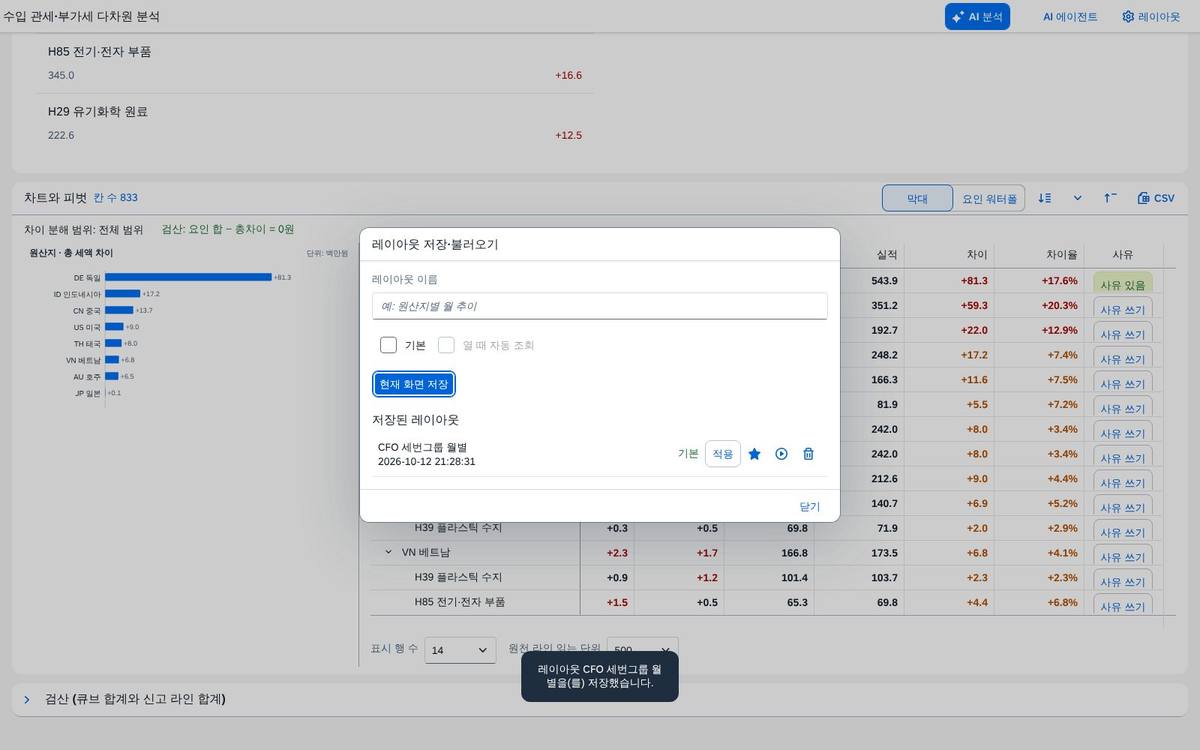
Task: Switch to 요인 워터폴 tab
Action: point(989,198)
